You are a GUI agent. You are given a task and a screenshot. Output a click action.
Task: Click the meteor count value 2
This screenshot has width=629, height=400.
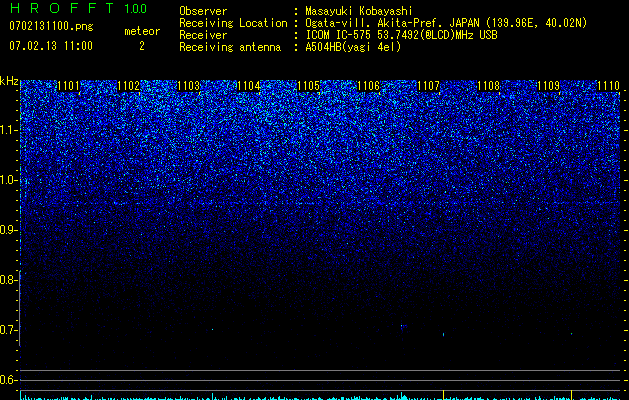tap(142, 46)
